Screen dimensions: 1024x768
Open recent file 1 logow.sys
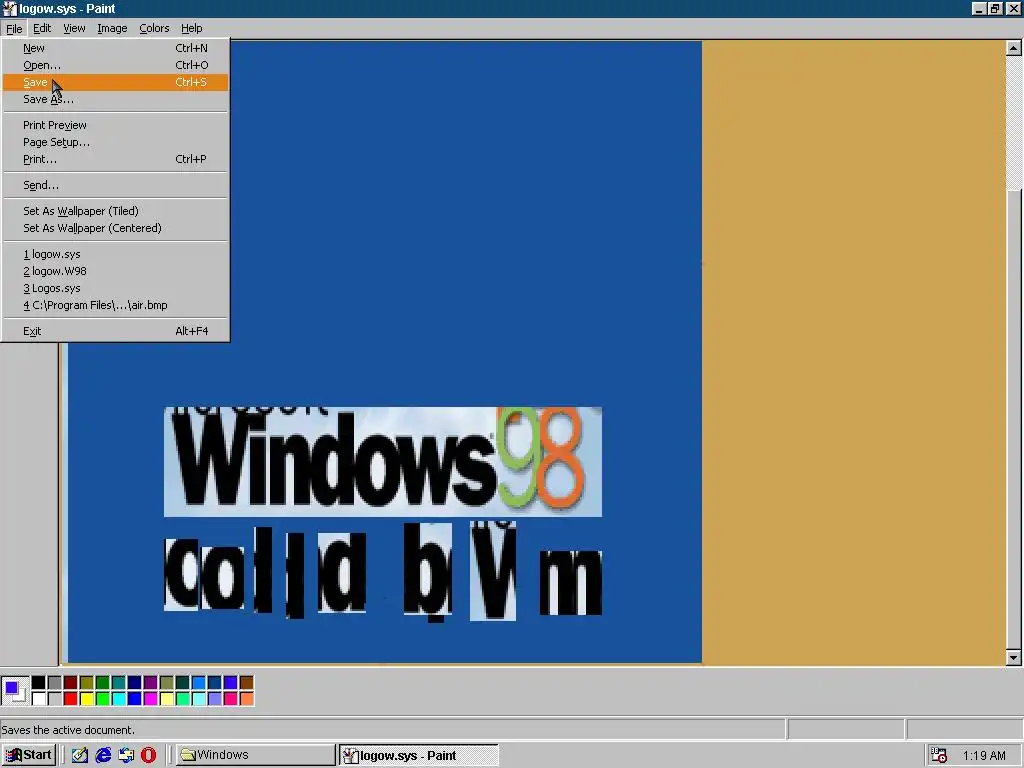116,253
